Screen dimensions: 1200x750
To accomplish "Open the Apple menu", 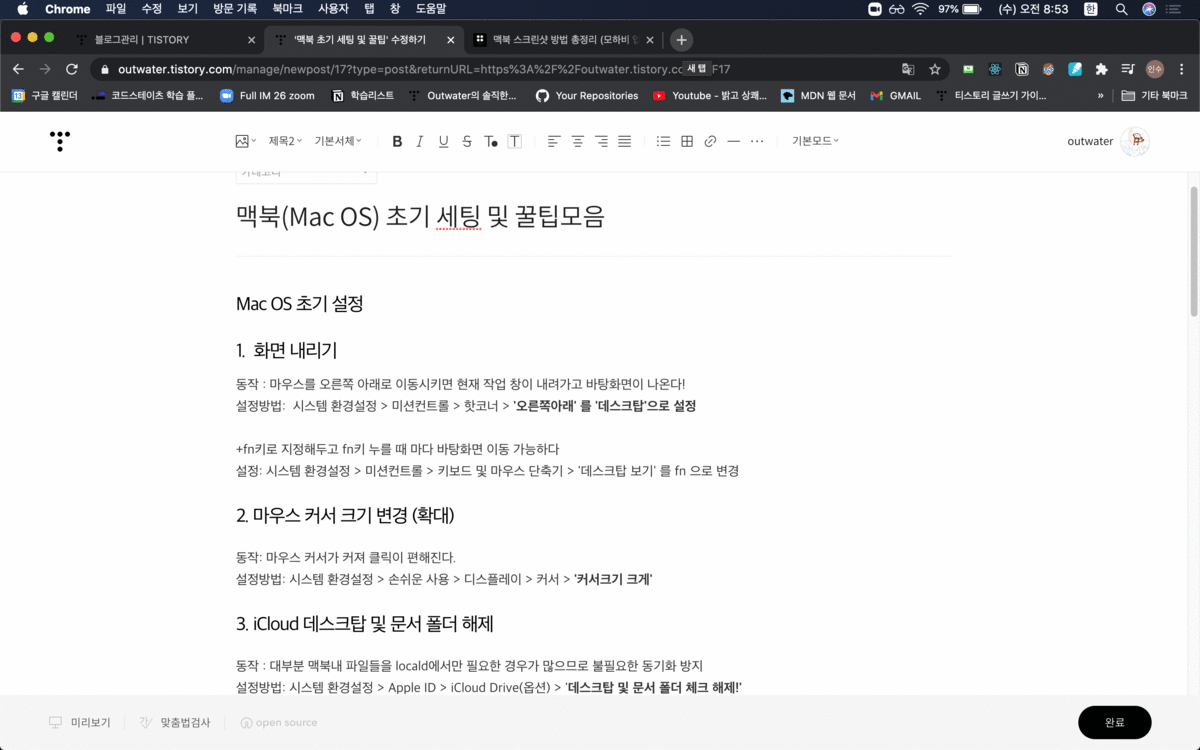I will click(22, 9).
